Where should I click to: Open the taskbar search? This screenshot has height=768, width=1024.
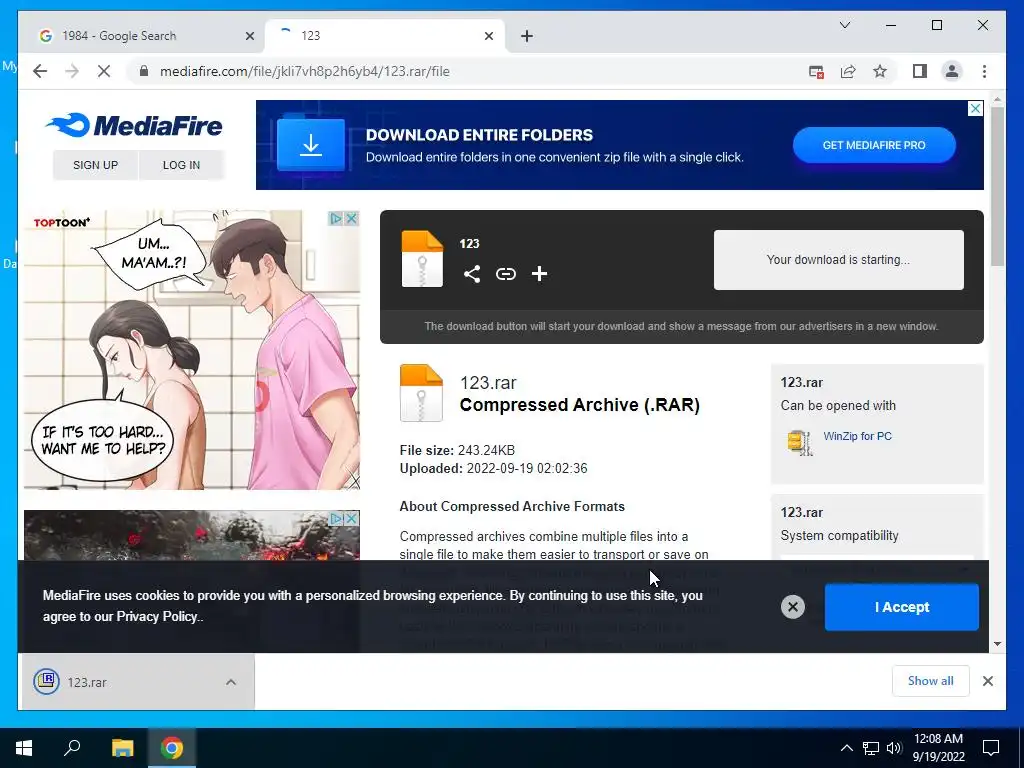[x=72, y=748]
